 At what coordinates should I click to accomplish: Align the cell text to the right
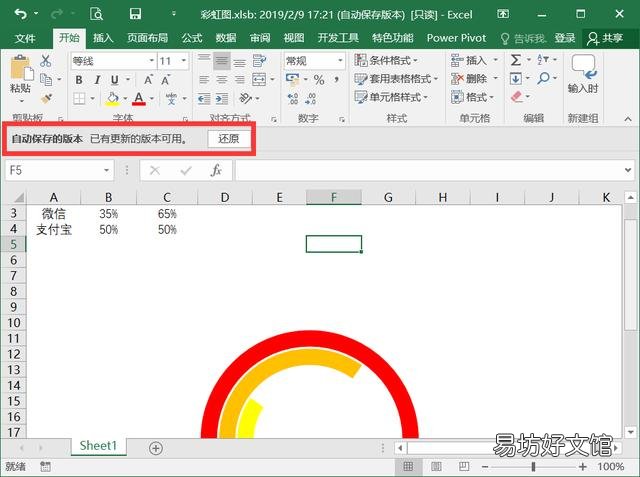coord(240,80)
